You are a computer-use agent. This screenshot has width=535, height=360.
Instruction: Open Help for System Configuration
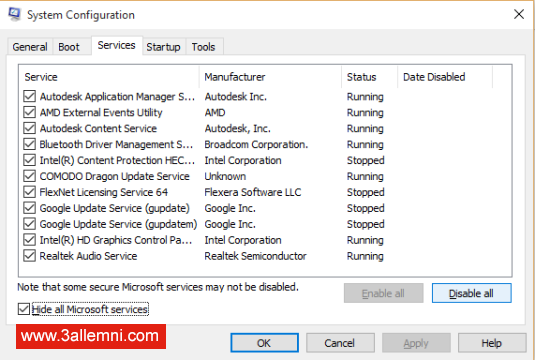492,343
